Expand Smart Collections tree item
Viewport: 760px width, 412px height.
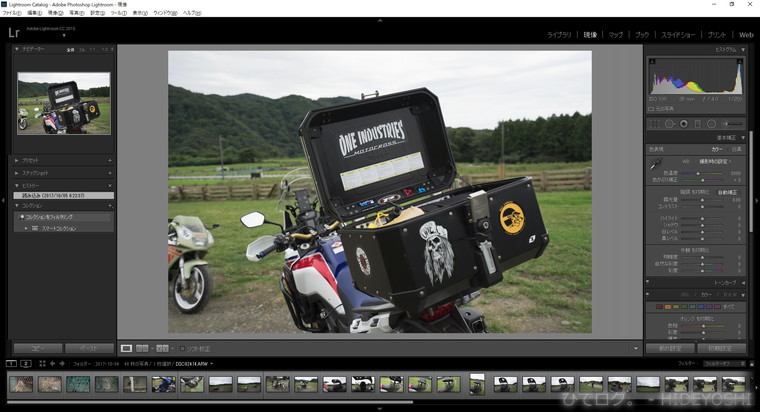(26, 228)
